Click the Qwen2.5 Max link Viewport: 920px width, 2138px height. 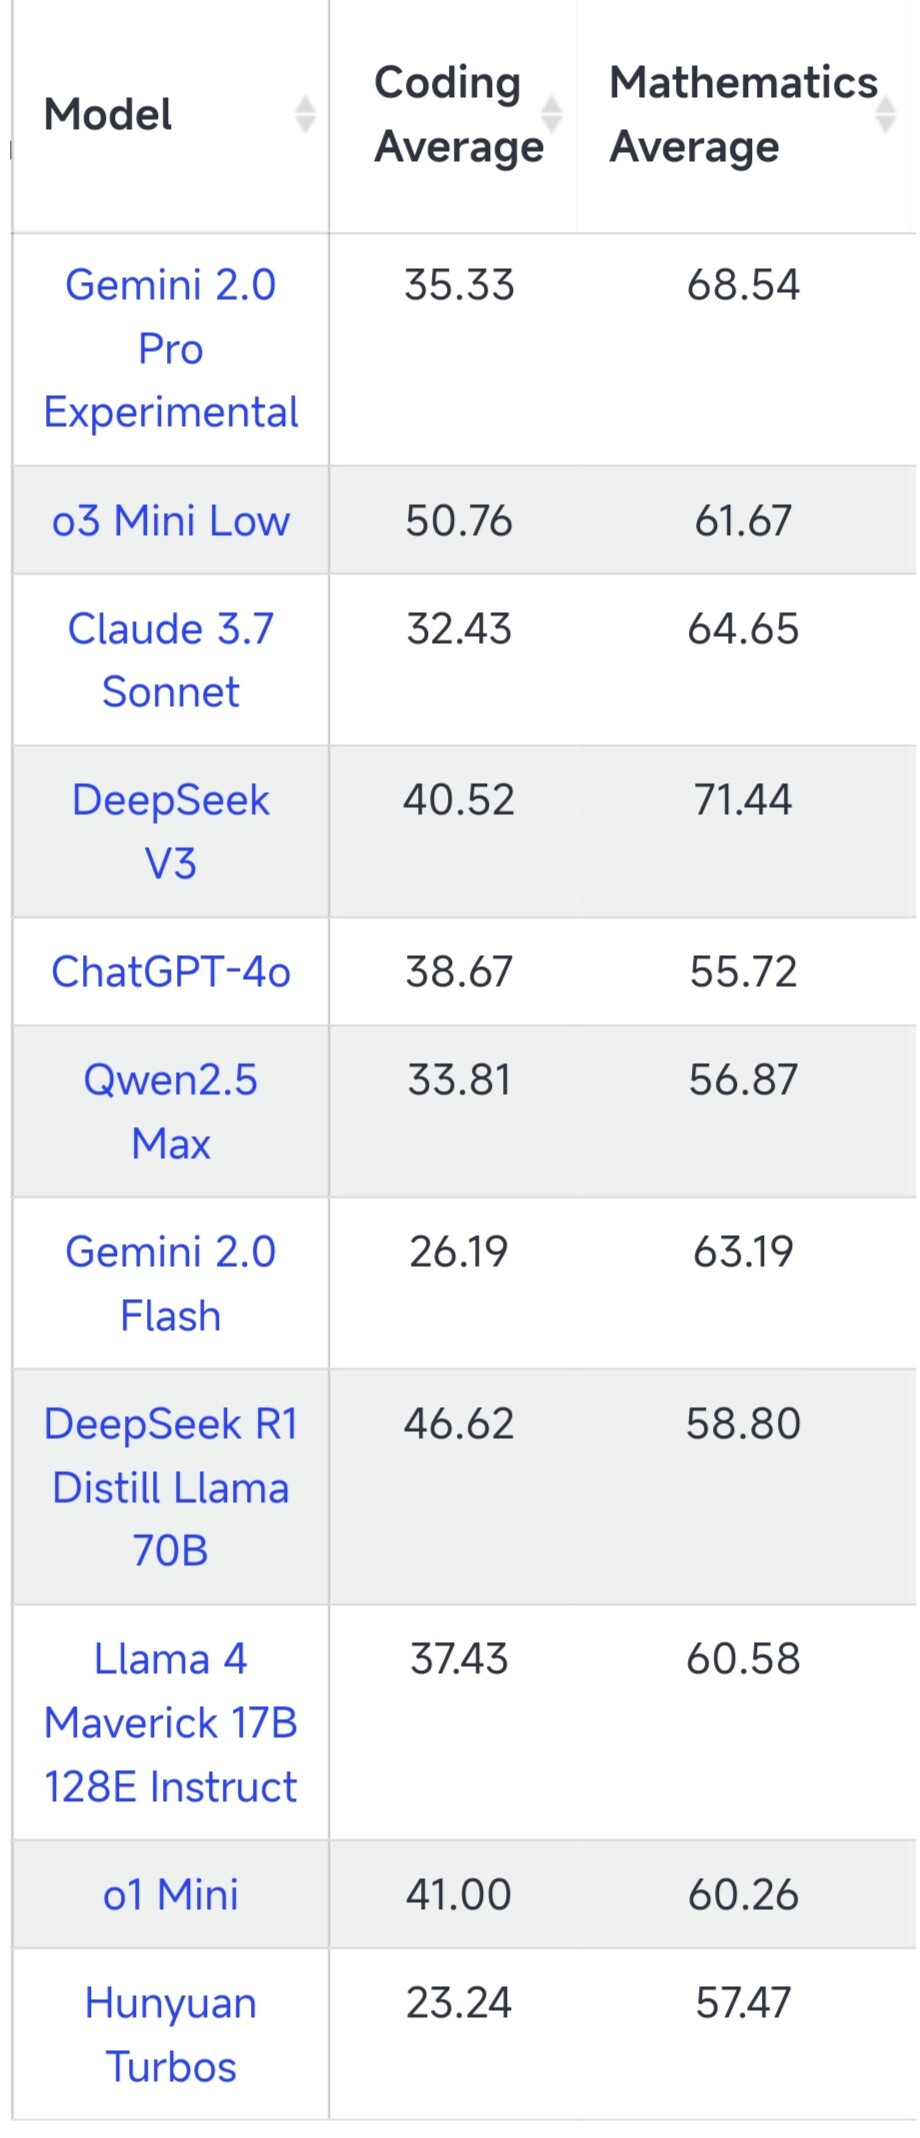(x=171, y=1111)
